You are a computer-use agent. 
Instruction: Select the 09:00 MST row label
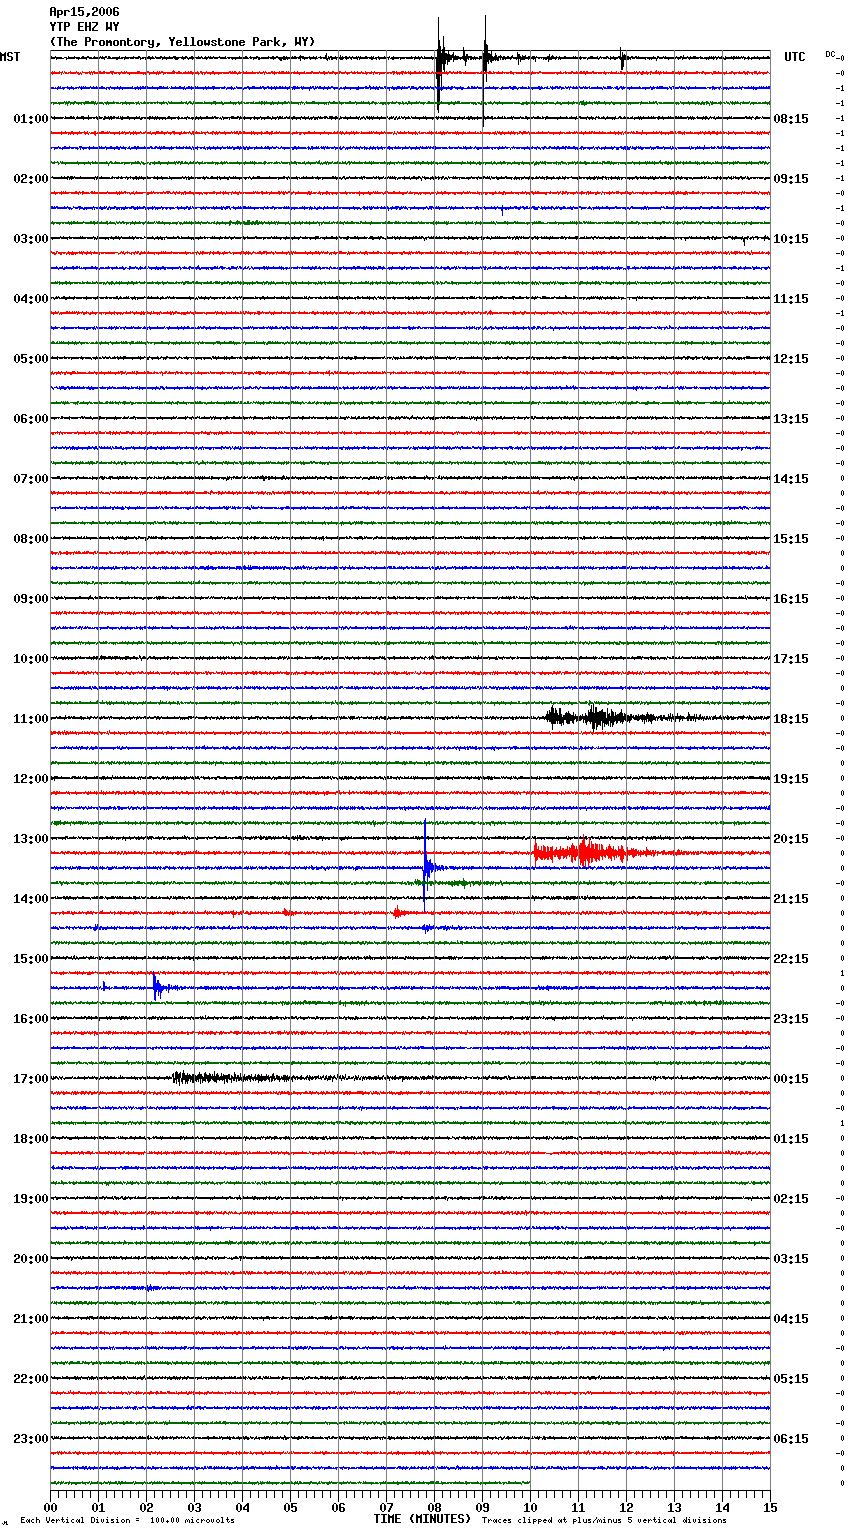[31, 599]
